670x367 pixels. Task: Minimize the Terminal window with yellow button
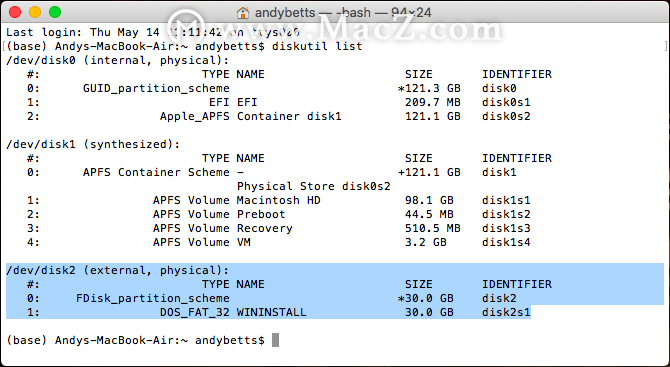[35, 12]
